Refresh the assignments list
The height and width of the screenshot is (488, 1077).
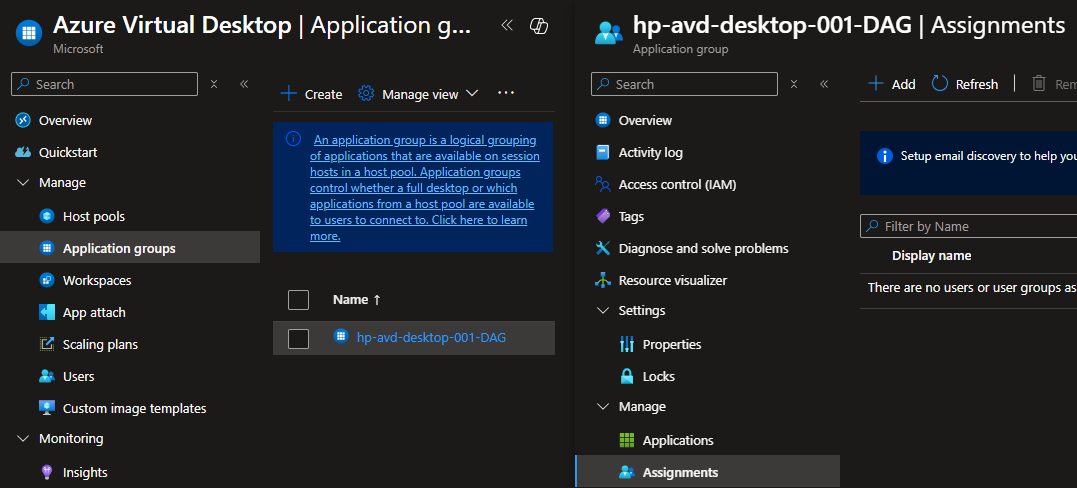point(965,84)
